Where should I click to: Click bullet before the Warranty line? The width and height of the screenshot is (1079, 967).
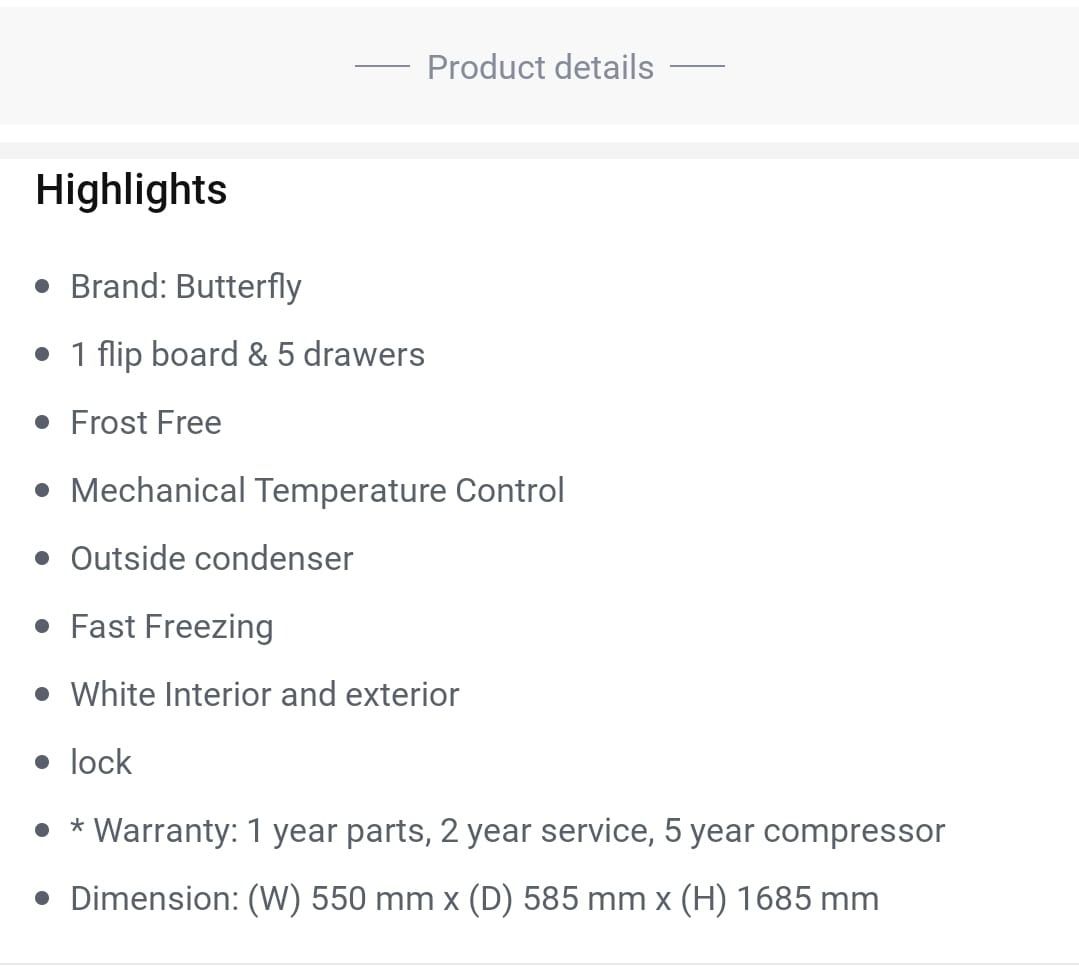pyautogui.click(x=42, y=831)
